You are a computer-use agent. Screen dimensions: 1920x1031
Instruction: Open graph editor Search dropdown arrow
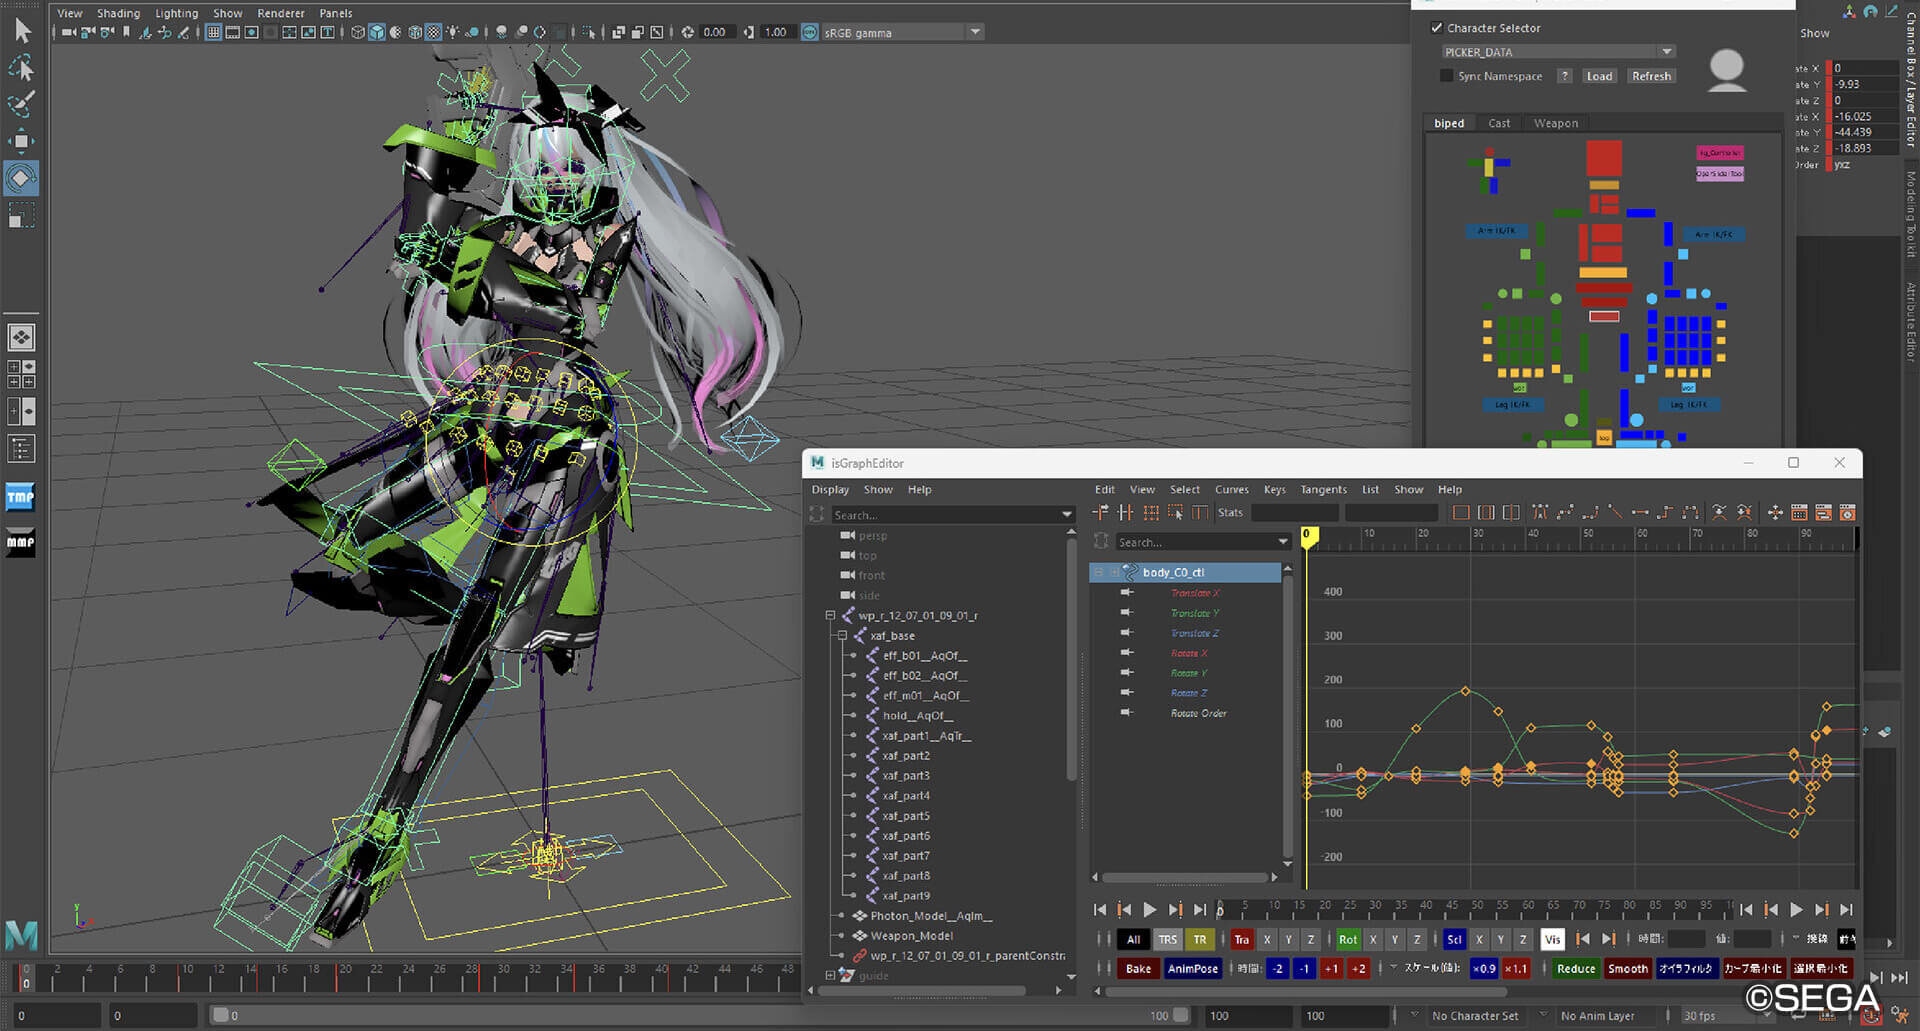1283,542
